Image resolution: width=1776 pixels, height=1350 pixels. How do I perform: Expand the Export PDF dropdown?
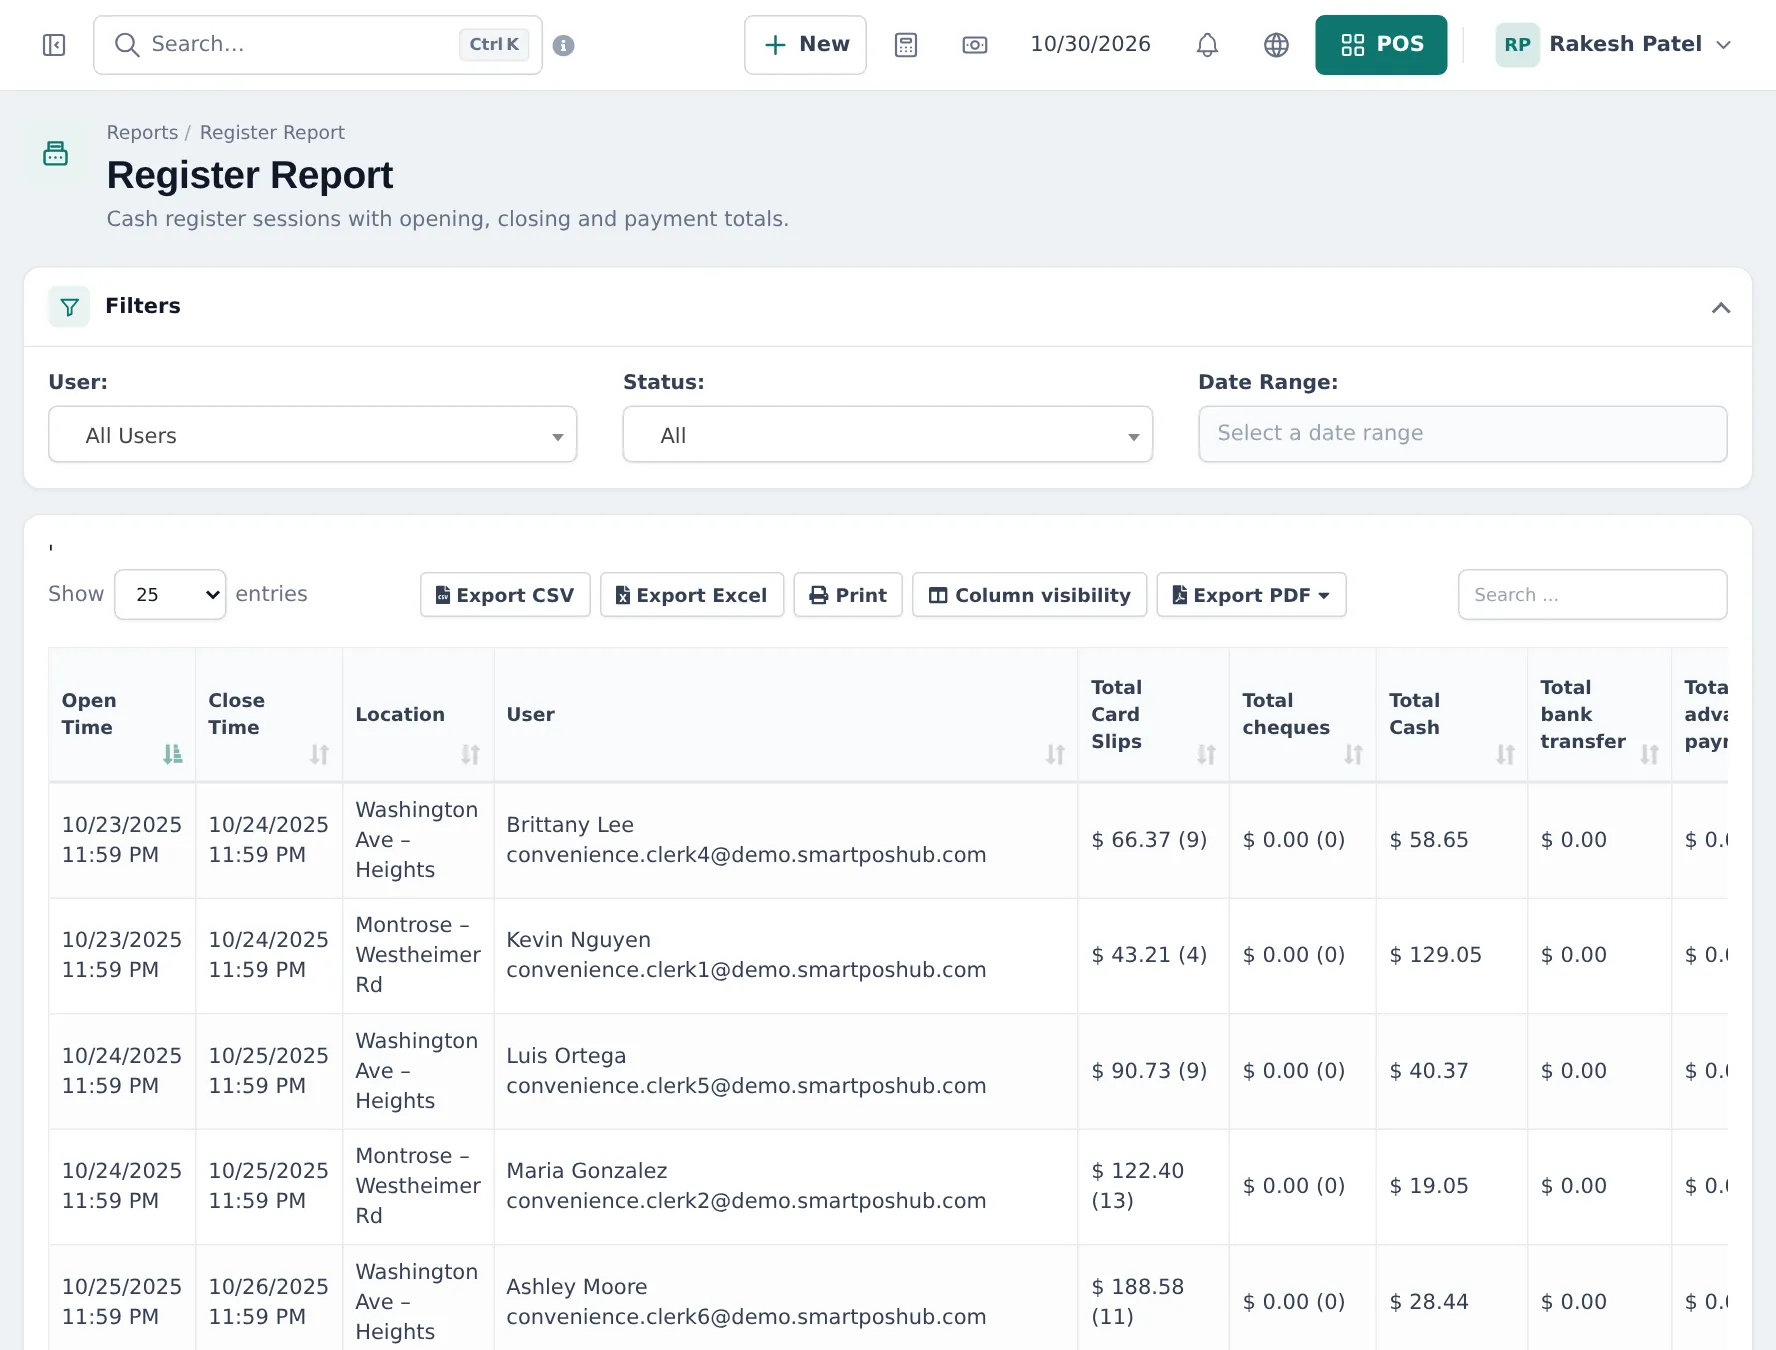(x=1251, y=595)
